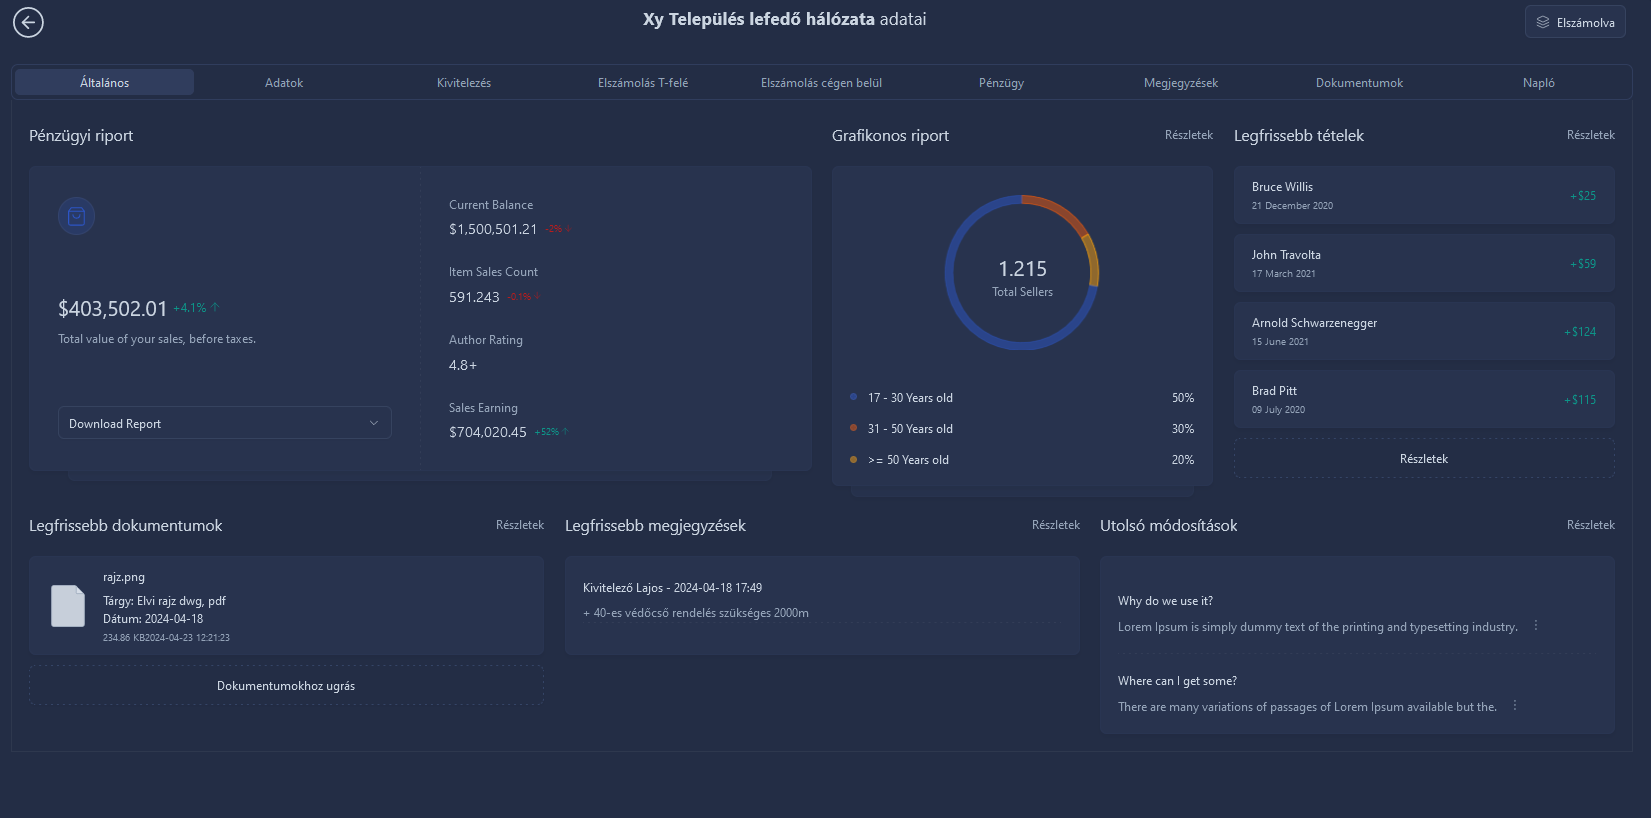Image resolution: width=1651 pixels, height=818 pixels.
Task: Click the Current Balance value $1,500,501.21
Action: pos(493,229)
